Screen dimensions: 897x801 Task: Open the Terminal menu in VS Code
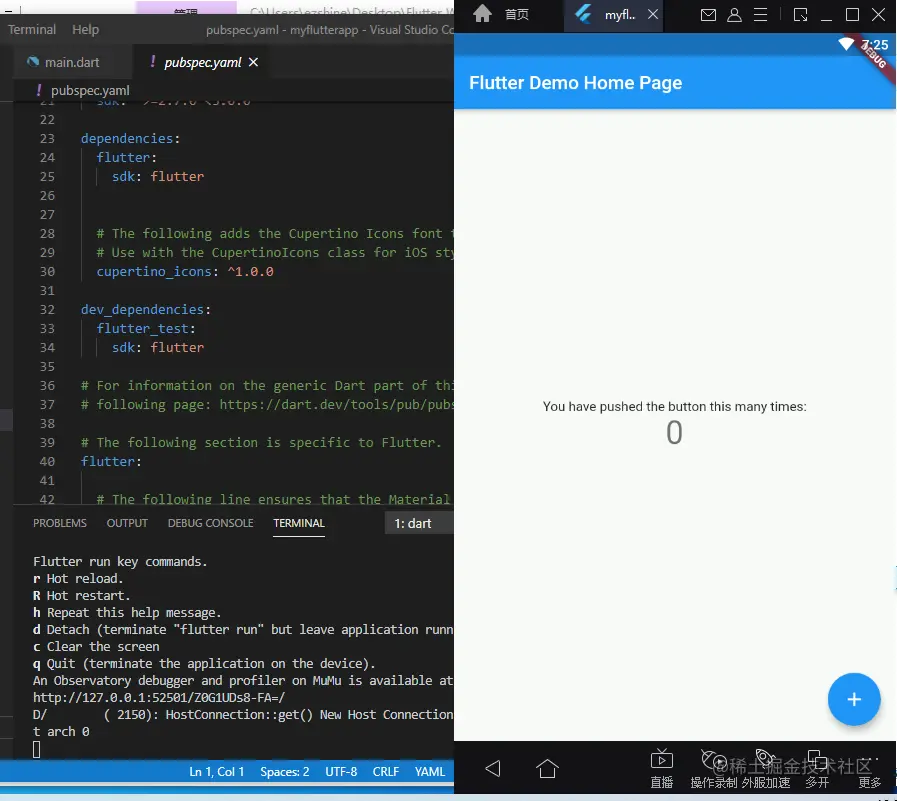click(x=32, y=29)
